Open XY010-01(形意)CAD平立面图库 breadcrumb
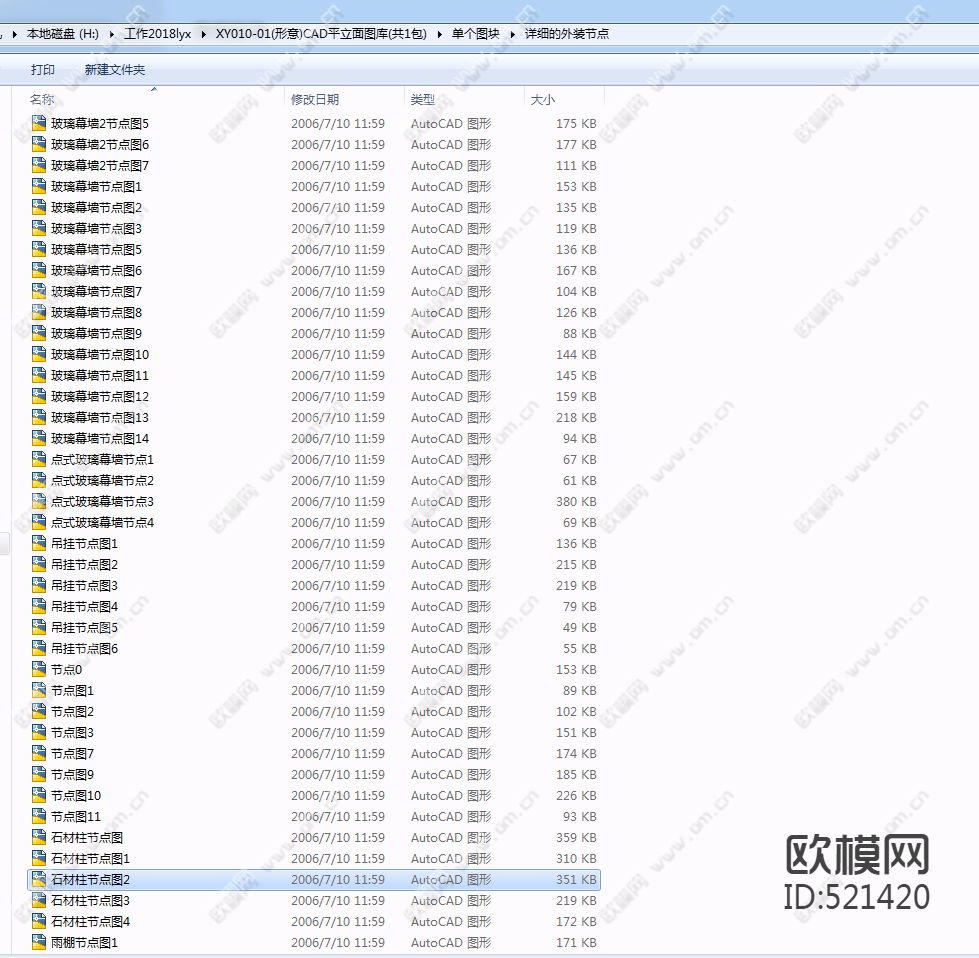The width and height of the screenshot is (979, 958). (321, 34)
